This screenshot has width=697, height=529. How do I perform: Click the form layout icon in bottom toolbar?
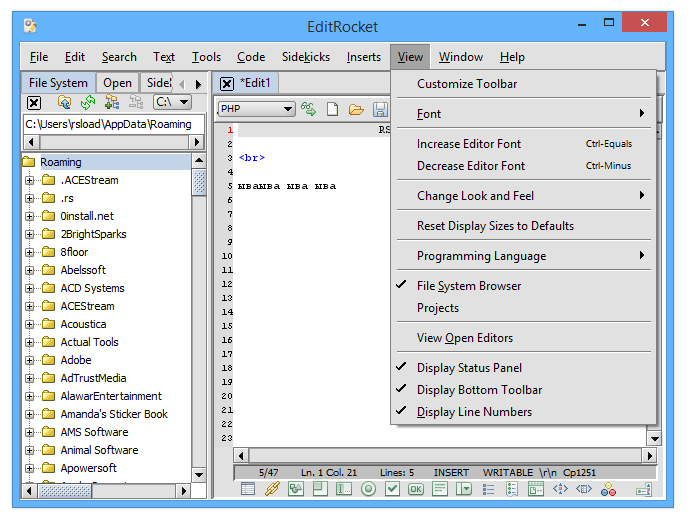(536, 489)
